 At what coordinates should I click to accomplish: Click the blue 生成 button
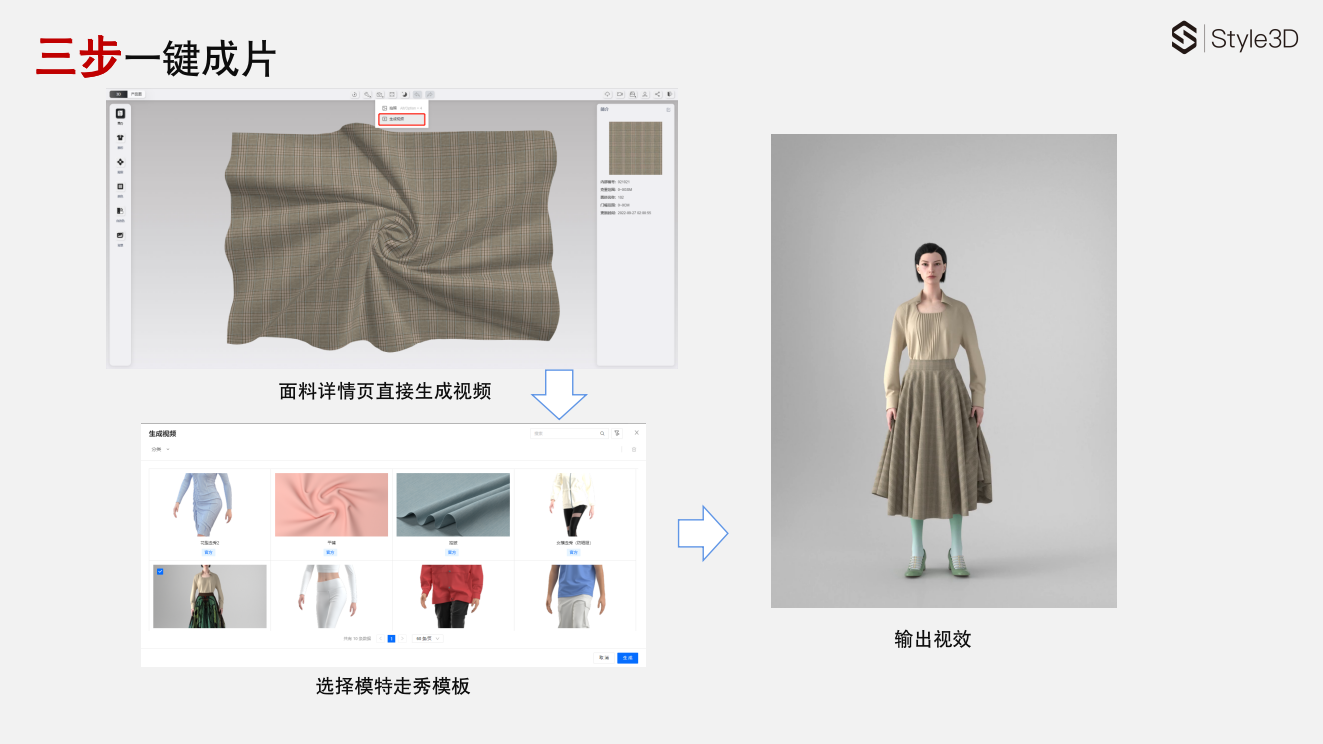click(627, 658)
